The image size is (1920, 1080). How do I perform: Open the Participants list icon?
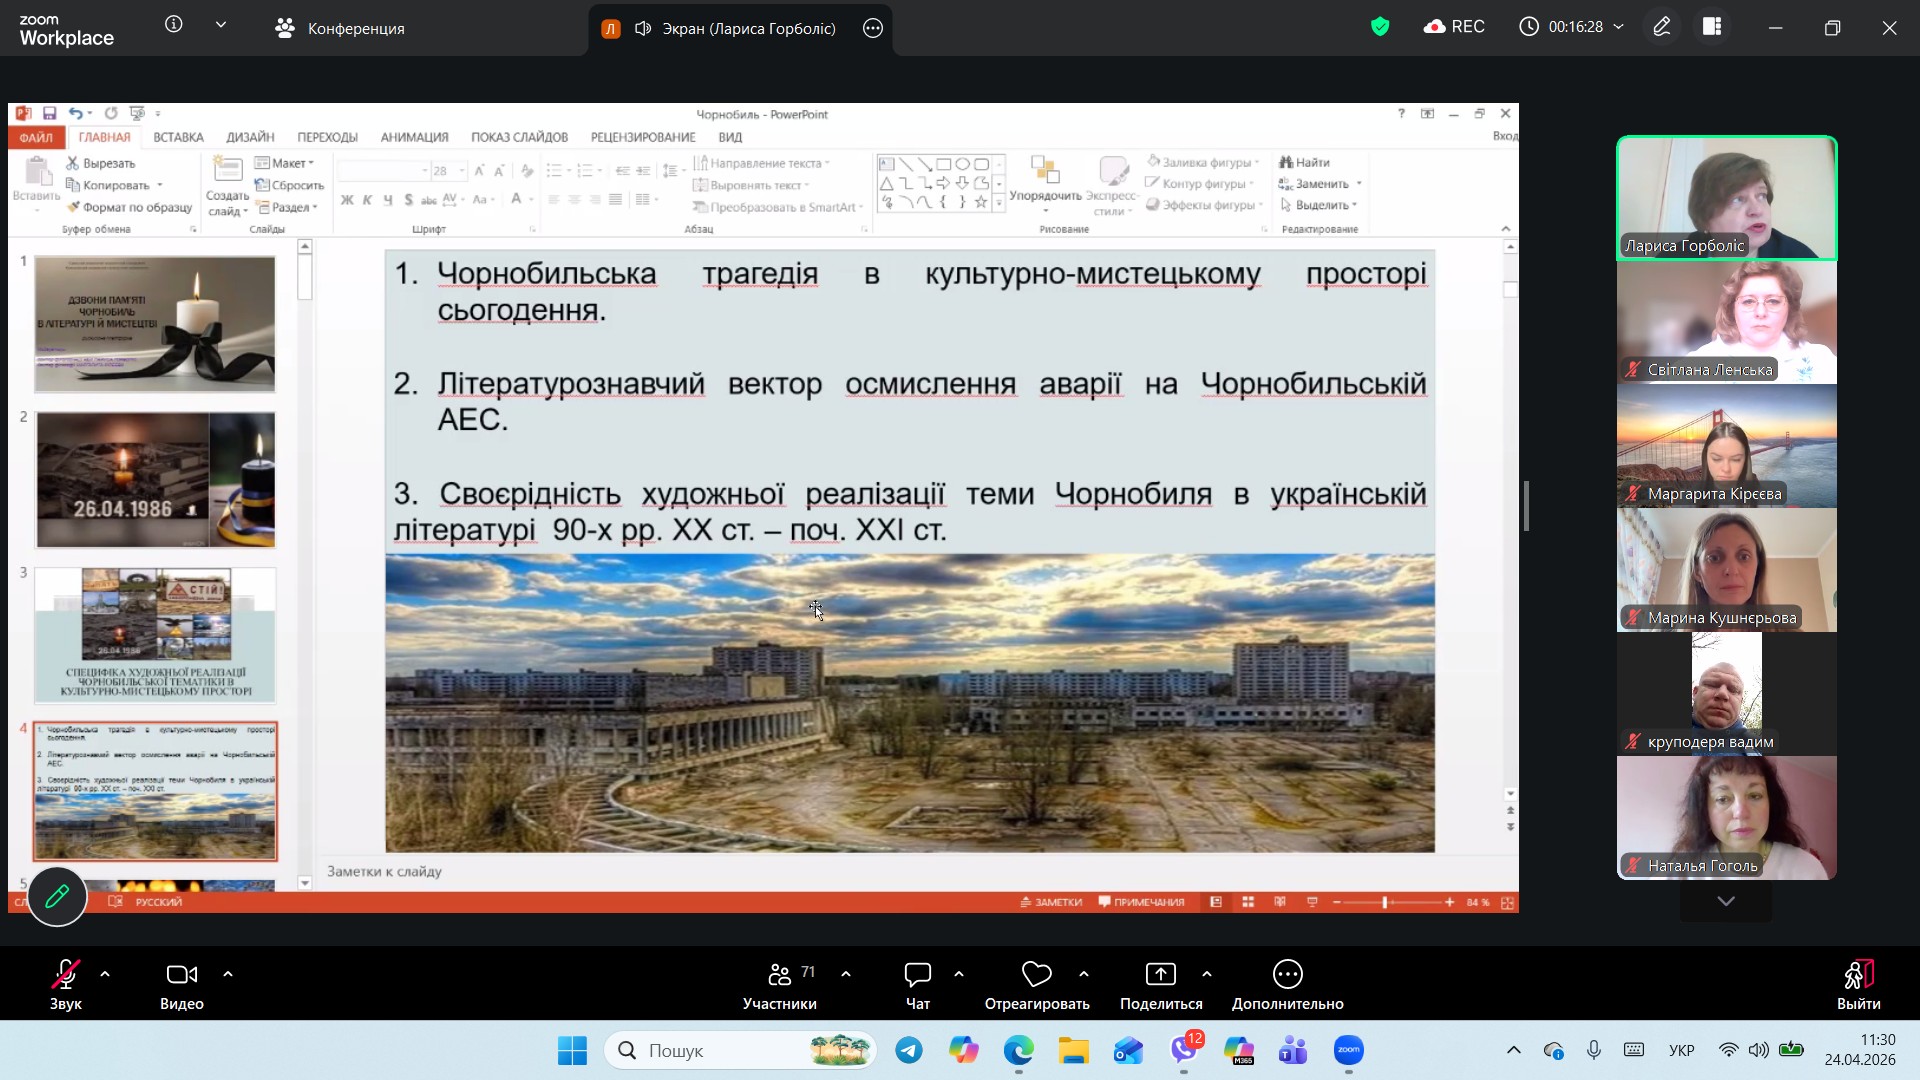(x=780, y=975)
